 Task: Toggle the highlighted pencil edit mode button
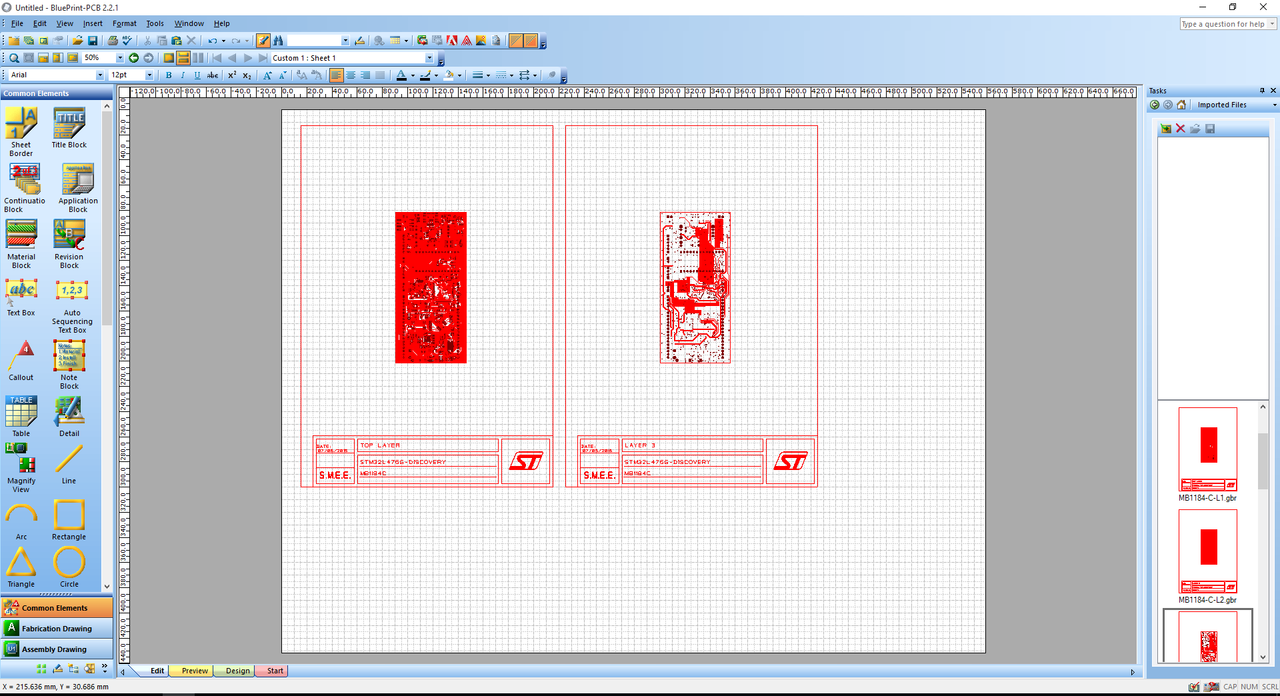pos(263,41)
